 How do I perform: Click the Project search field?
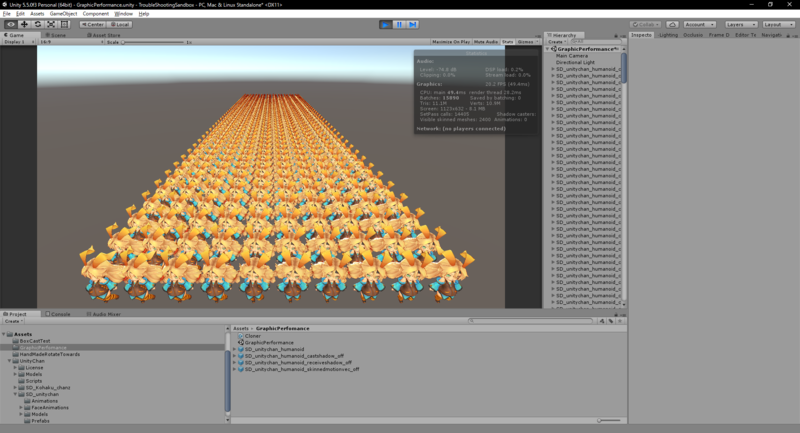[x=531, y=321]
